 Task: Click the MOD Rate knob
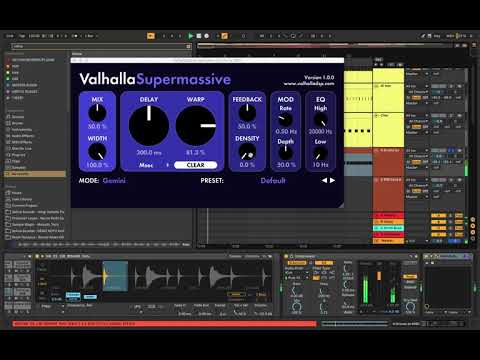coord(285,119)
